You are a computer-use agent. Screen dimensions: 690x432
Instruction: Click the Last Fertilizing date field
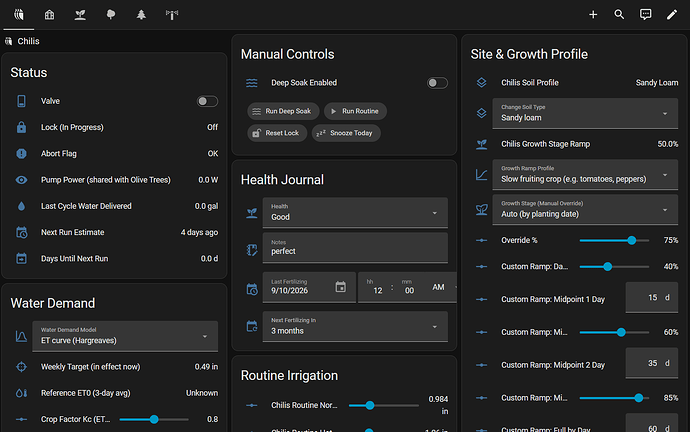pos(309,287)
